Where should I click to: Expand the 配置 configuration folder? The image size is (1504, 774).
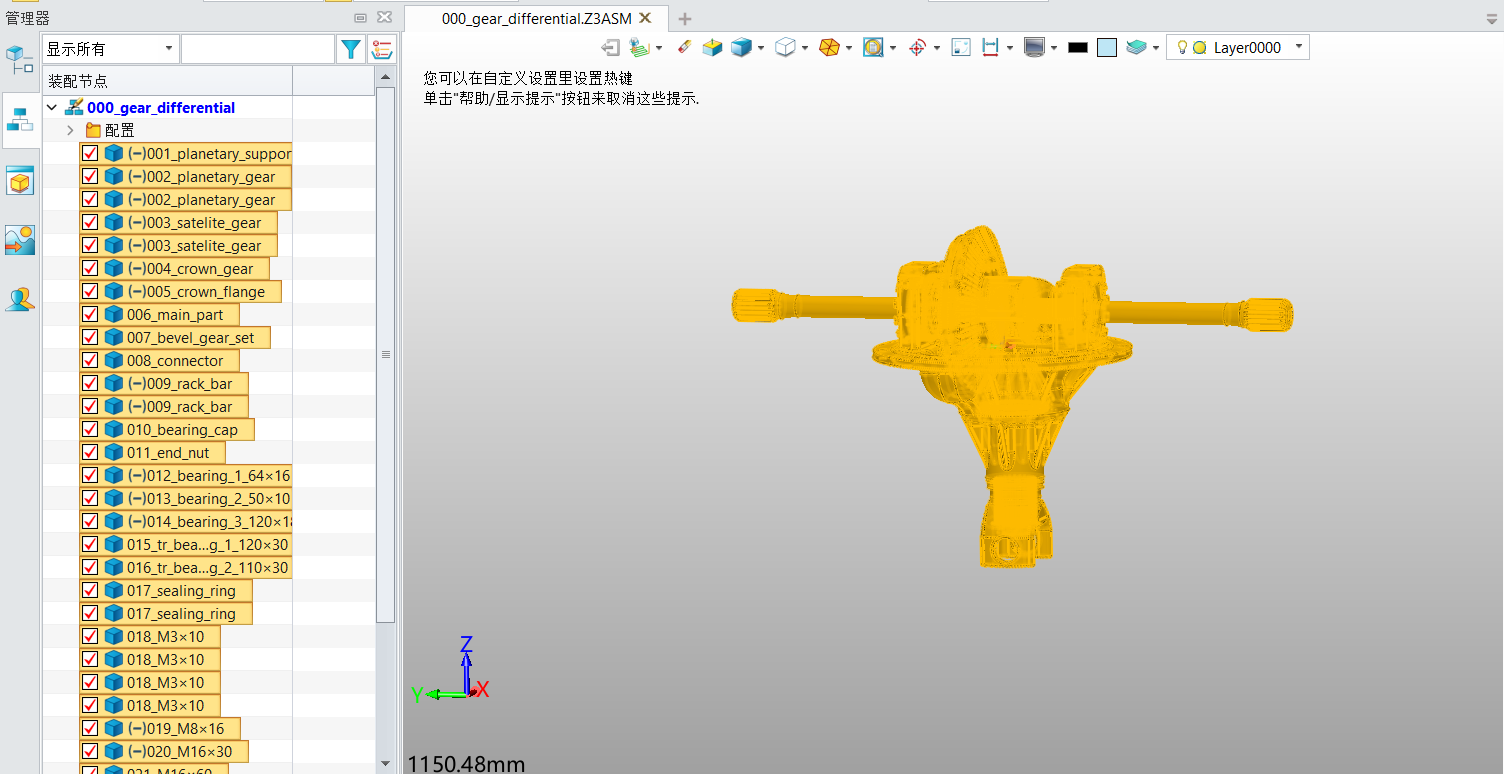[x=70, y=130]
